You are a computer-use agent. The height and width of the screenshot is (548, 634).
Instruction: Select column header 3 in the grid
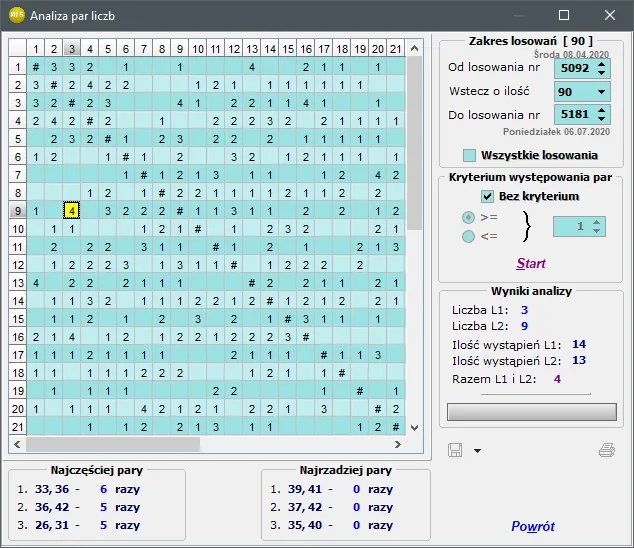coord(72,48)
